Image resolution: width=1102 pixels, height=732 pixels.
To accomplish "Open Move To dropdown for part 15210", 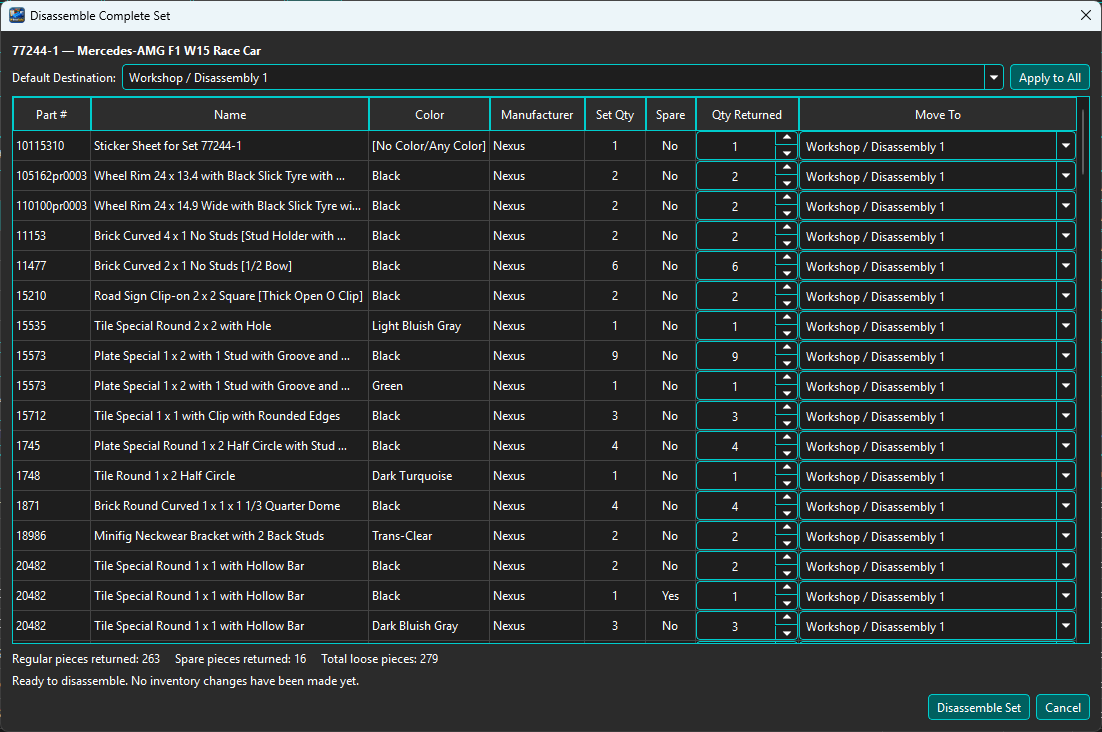I will (x=1065, y=296).
